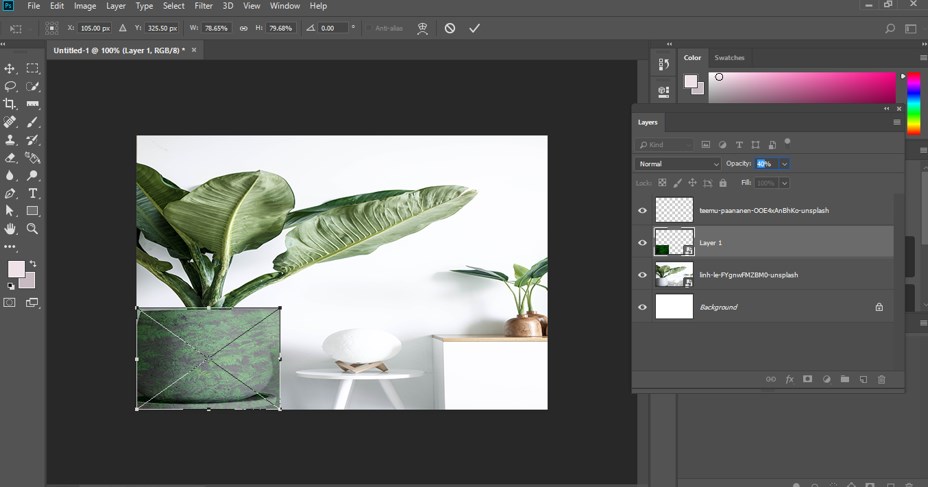This screenshot has height=487, width=928.
Task: Hide the teemu-paananen layer
Action: tap(642, 210)
